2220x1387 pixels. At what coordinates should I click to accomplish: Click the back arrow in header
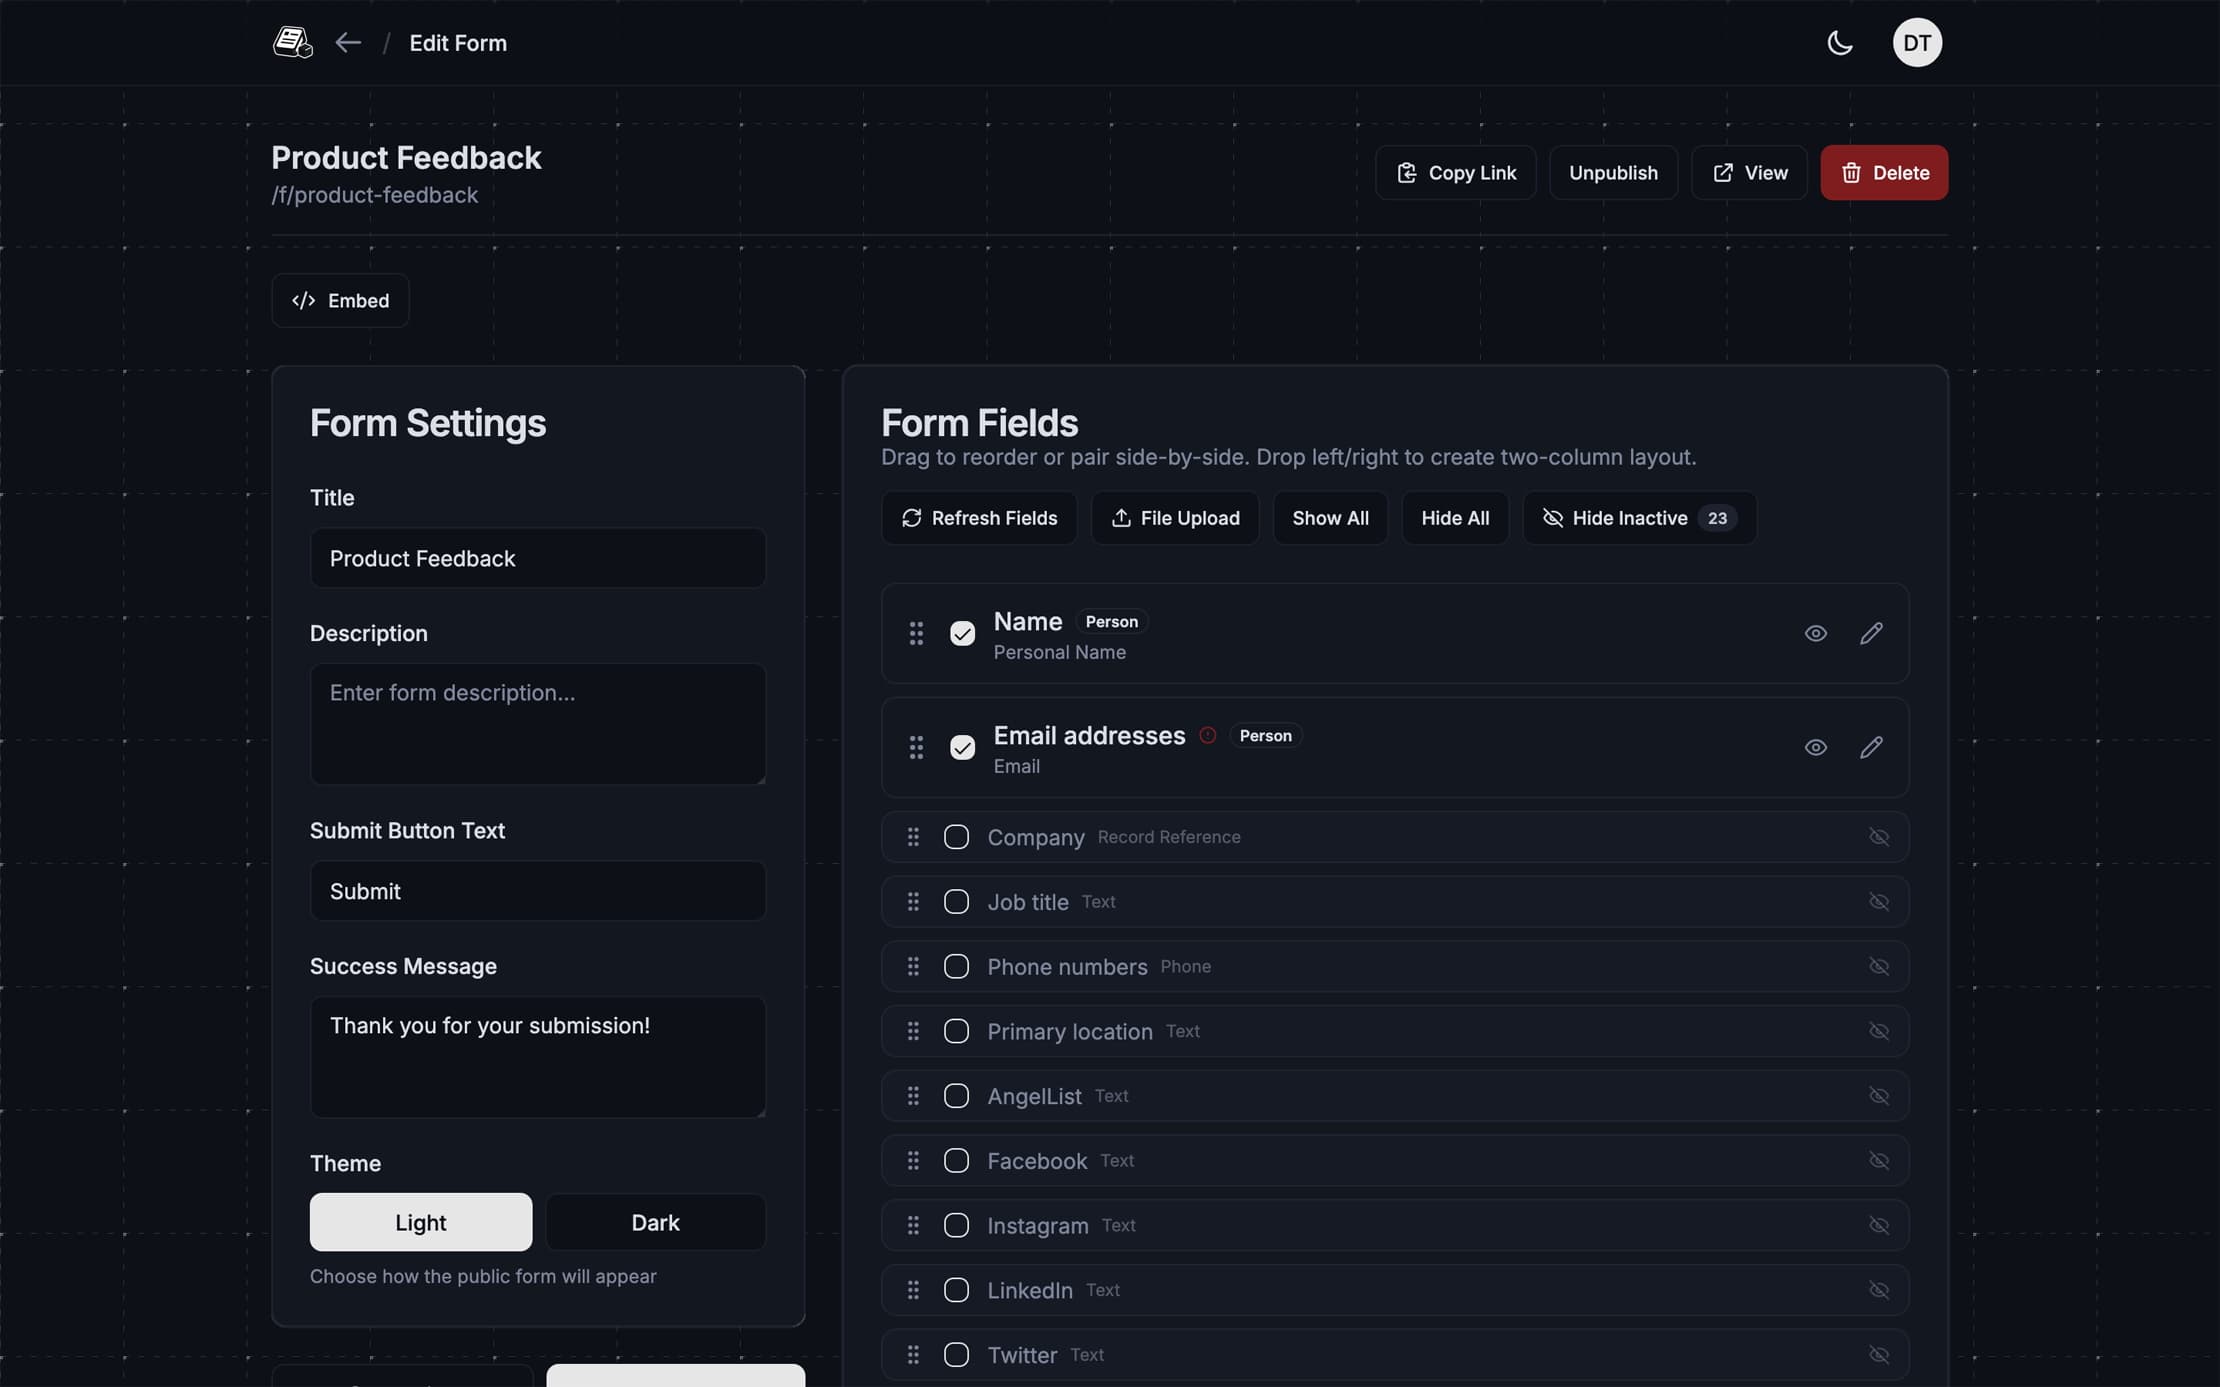(348, 43)
